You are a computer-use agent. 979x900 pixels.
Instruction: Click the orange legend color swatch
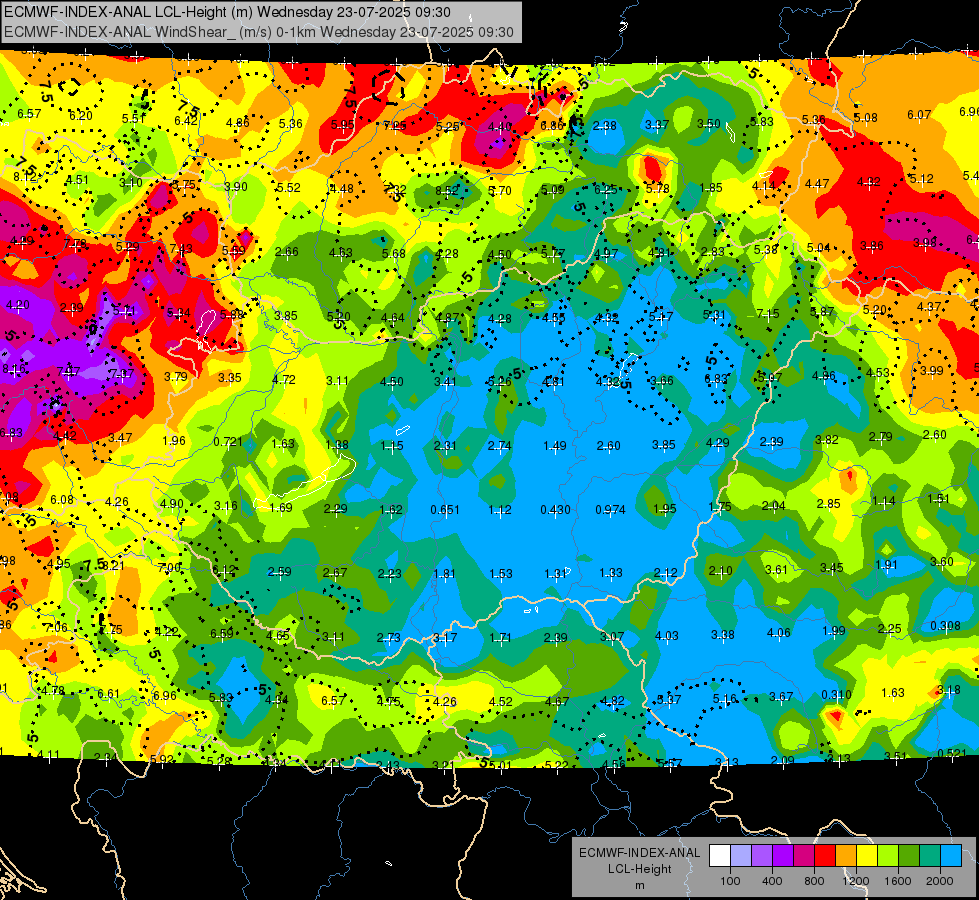846,856
